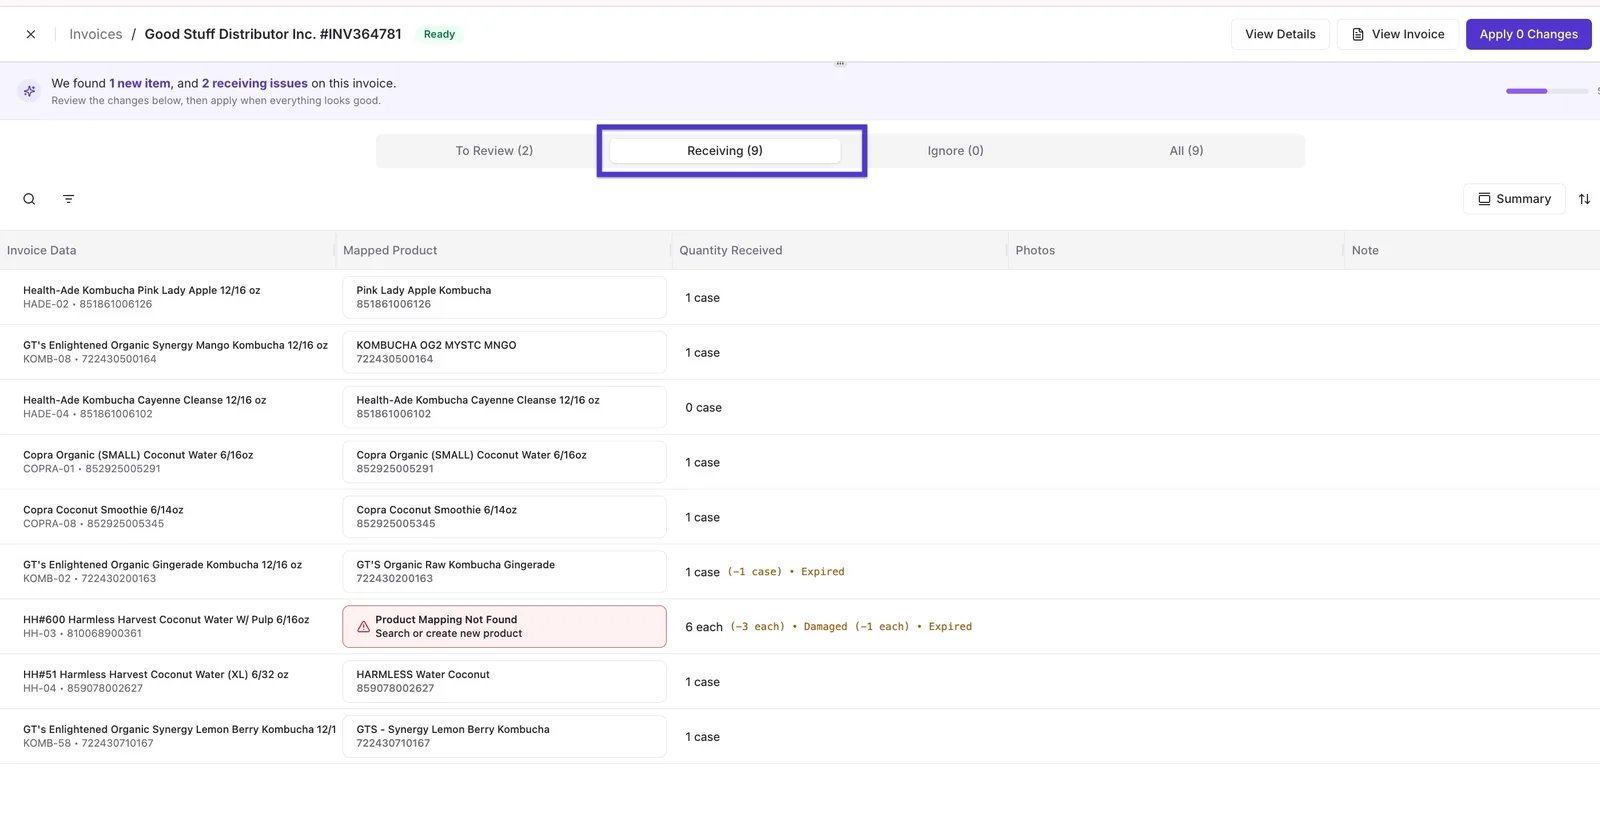This screenshot has width=1600, height=813.
Task: Click the '(-3 each) • Damaged' issue text
Action: 788,627
